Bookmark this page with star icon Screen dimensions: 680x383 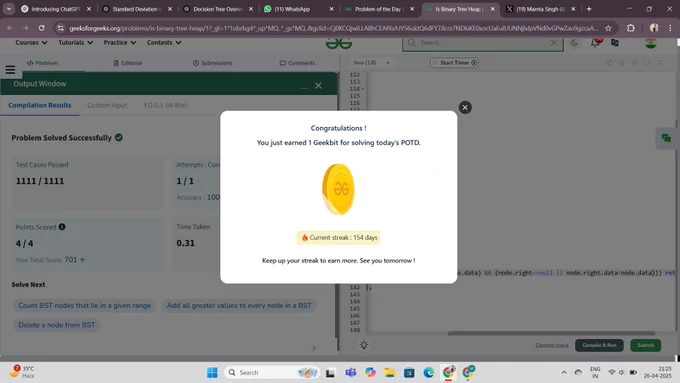pos(608,28)
